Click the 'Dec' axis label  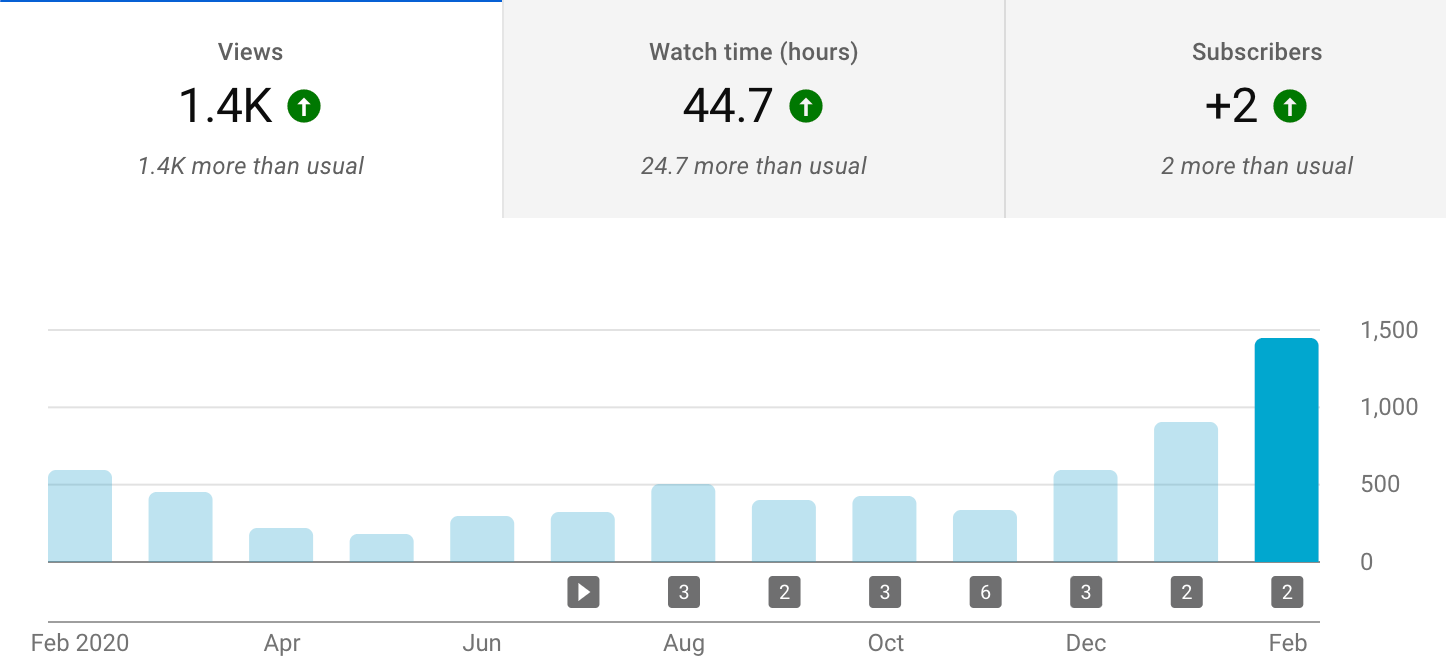pos(1086,643)
